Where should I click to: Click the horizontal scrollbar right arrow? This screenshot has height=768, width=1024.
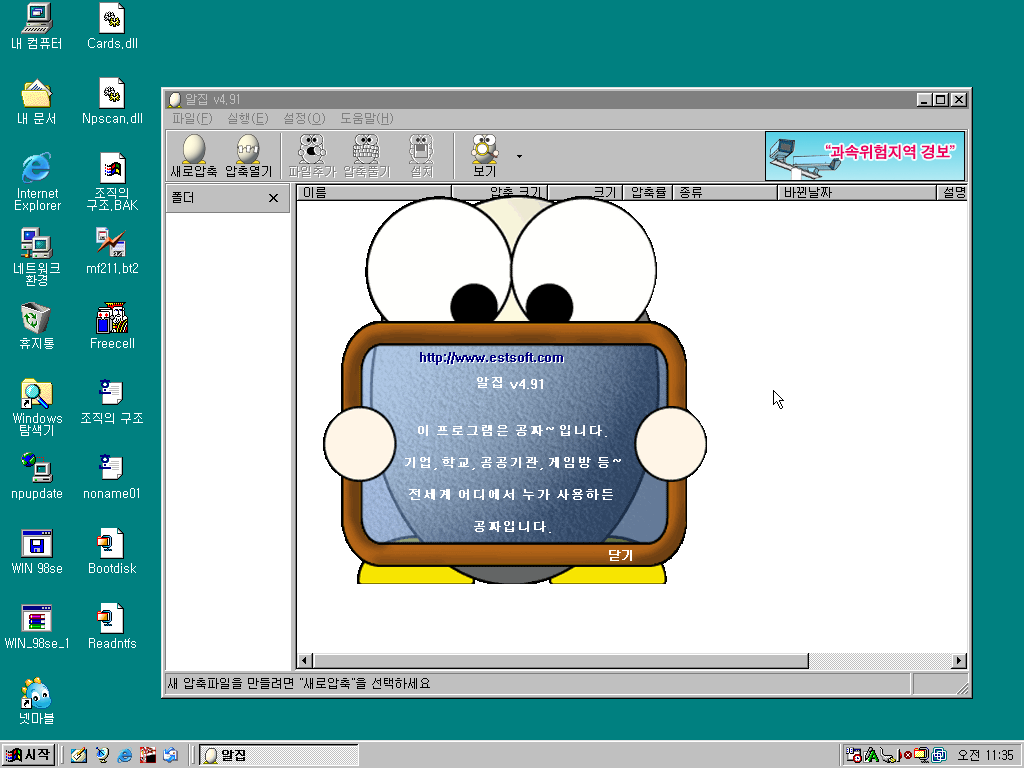(x=959, y=660)
